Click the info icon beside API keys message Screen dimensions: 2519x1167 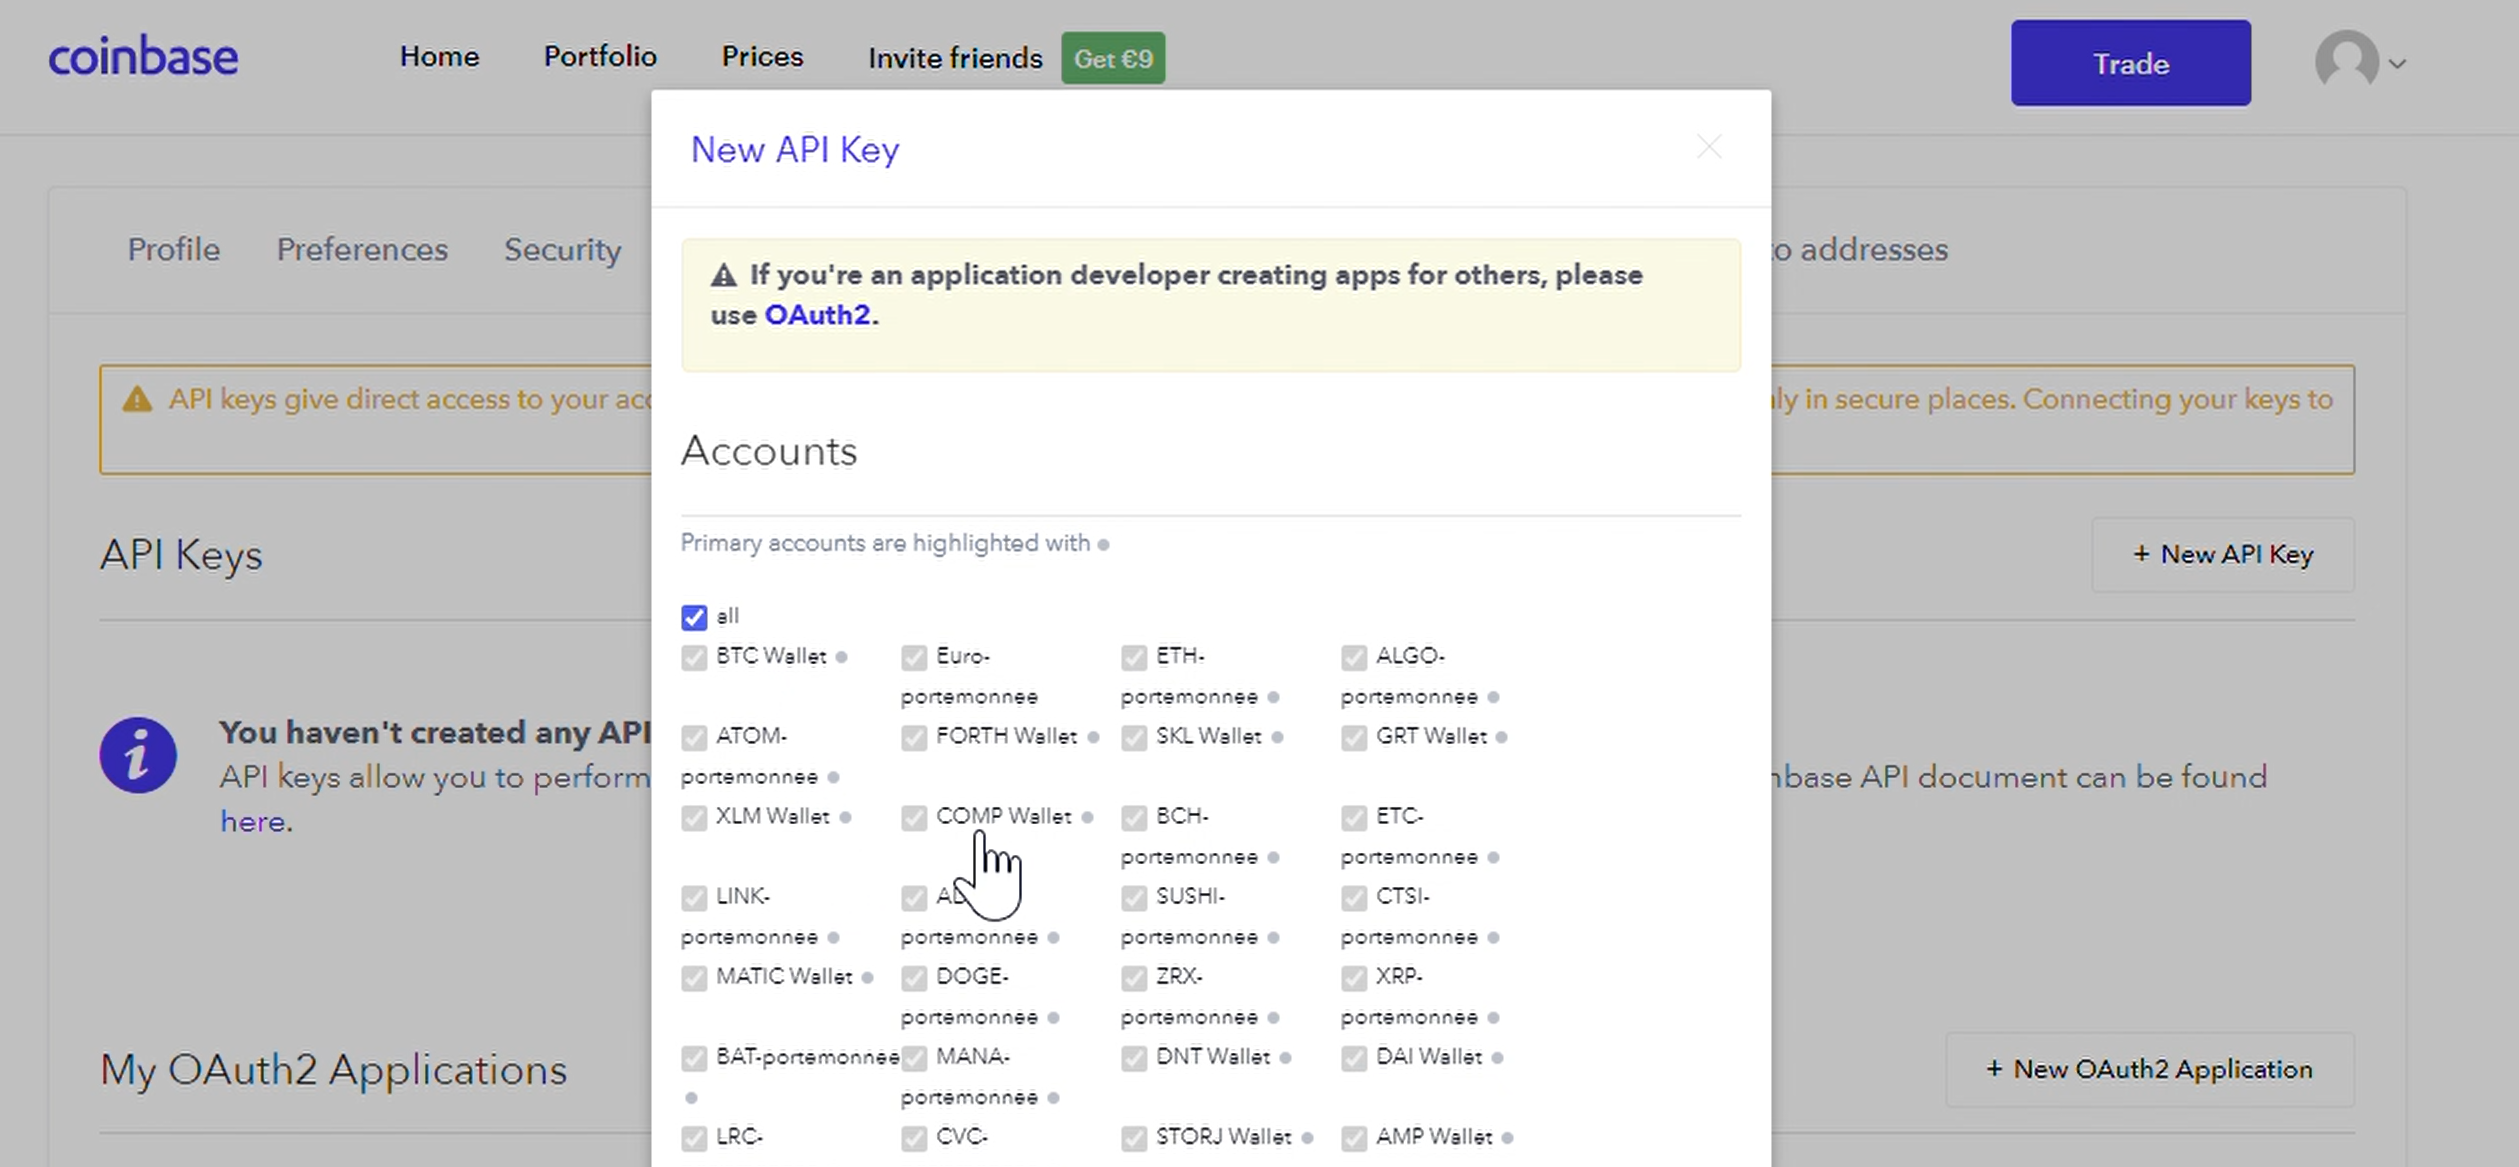[138, 755]
